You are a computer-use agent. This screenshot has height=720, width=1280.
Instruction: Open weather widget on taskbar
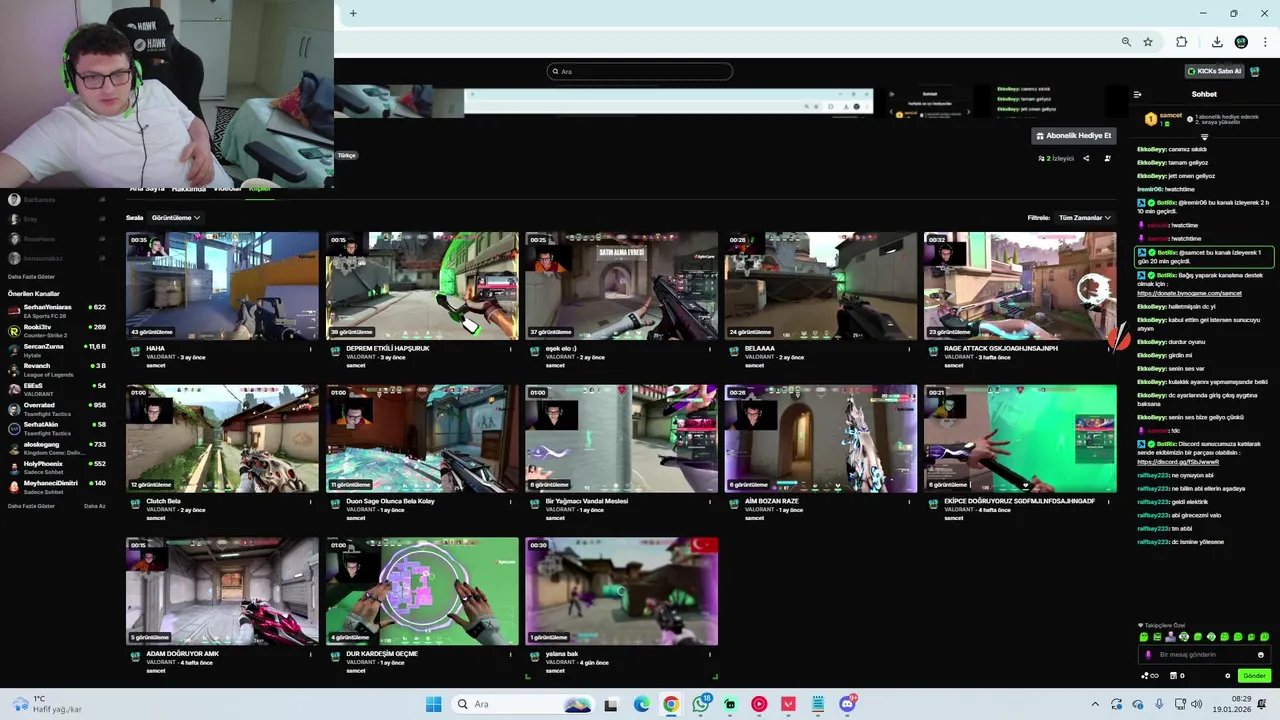pos(45,704)
